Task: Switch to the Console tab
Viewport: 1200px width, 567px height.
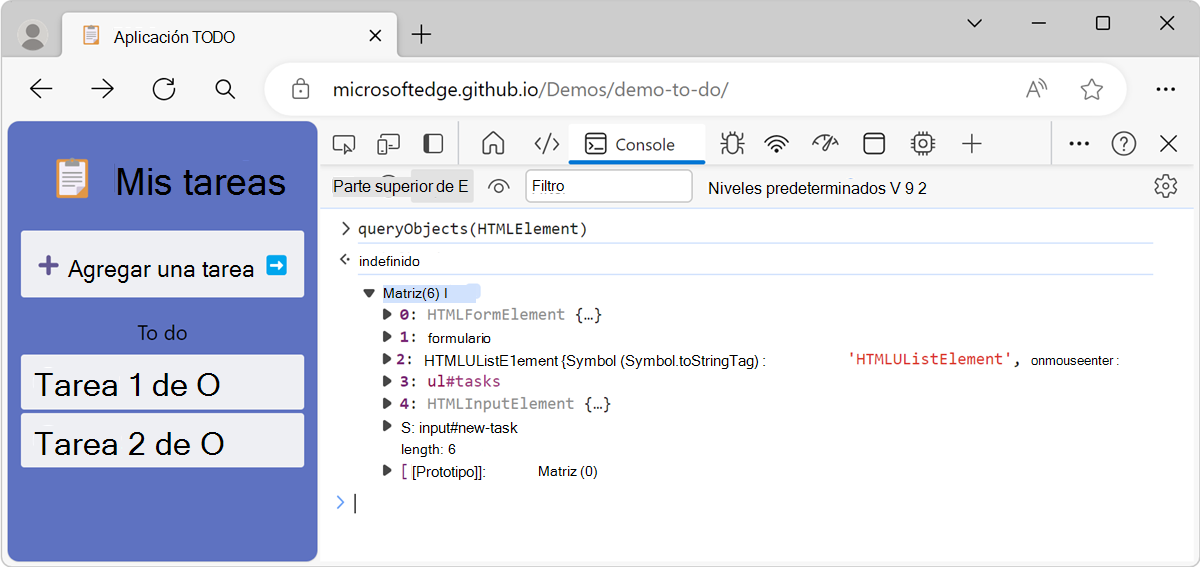Action: [636, 144]
